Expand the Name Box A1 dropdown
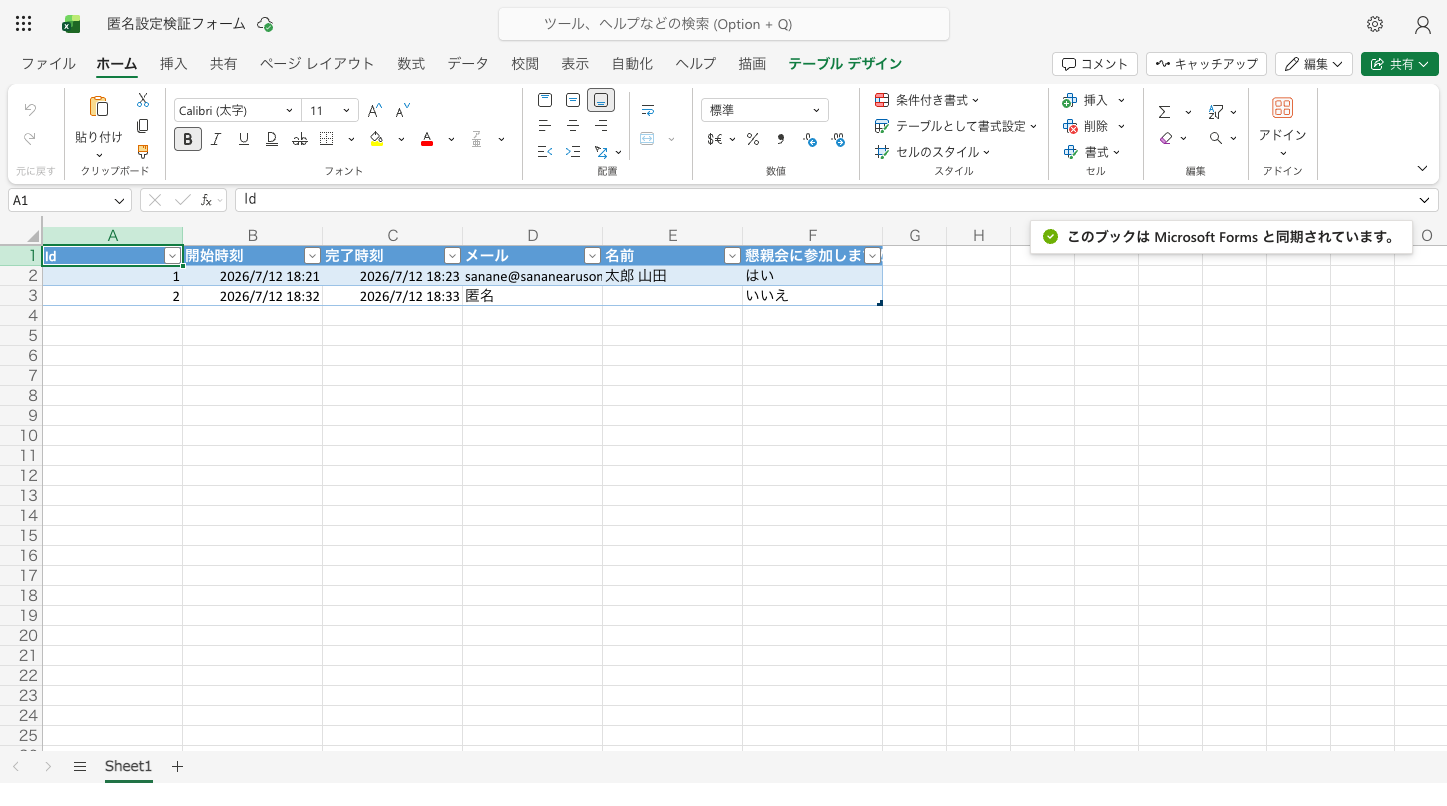Viewport: 1447px width, 806px height. coord(120,200)
